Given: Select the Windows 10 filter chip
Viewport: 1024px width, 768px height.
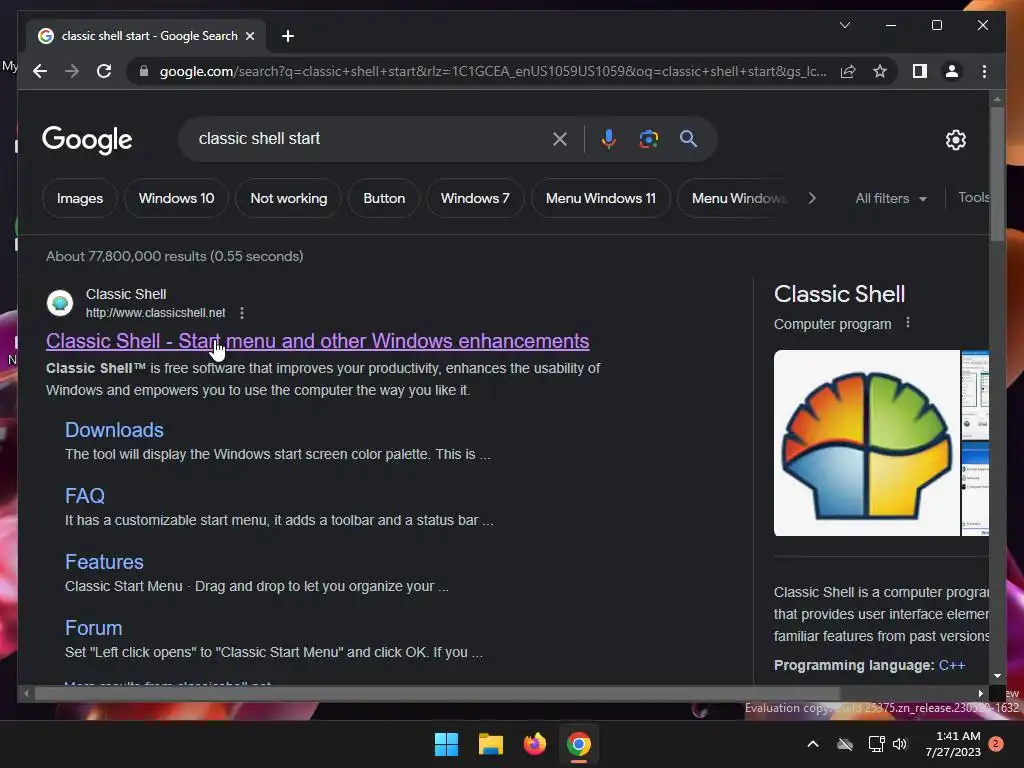Looking at the screenshot, I should (176, 198).
